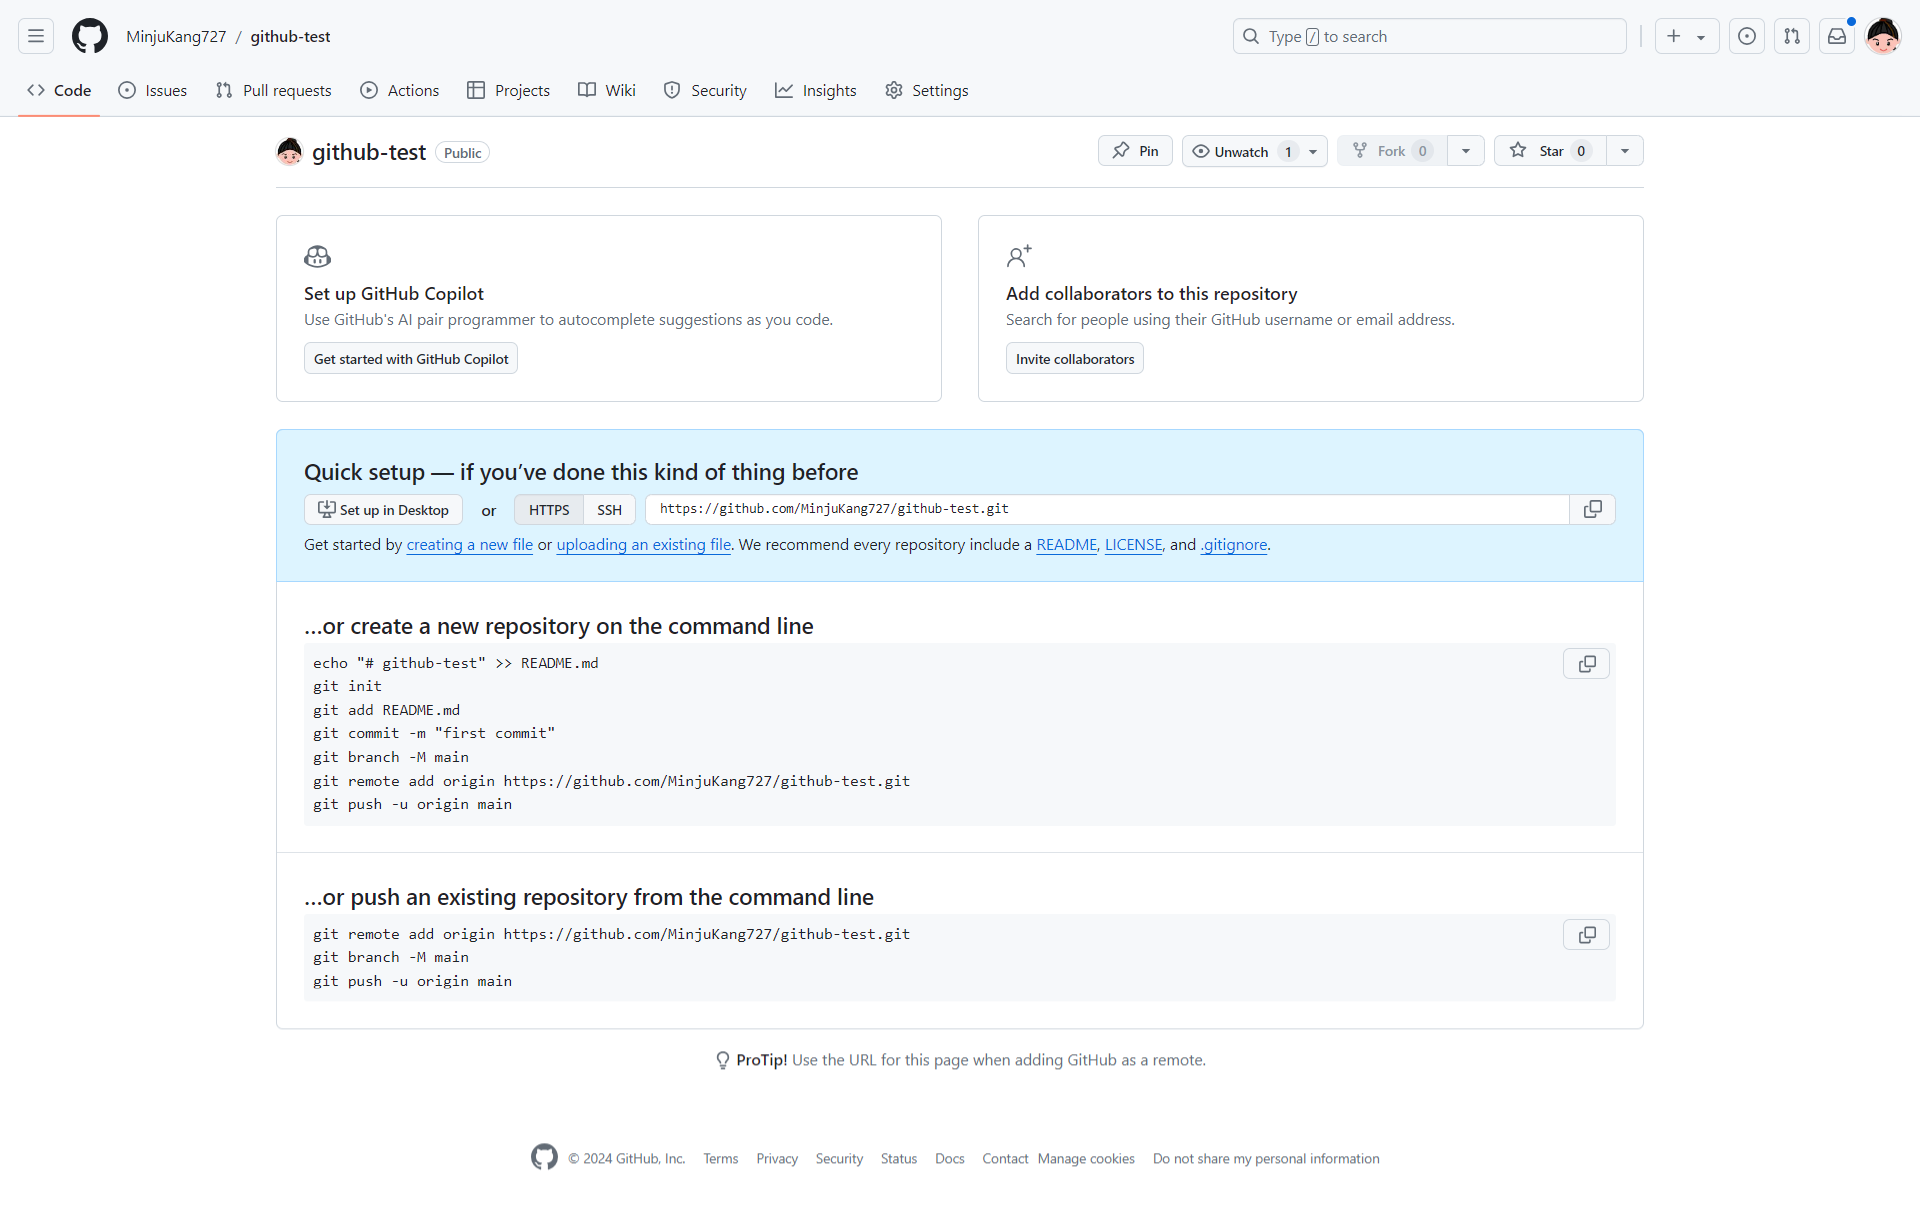Switch to the Actions tab

click(x=400, y=91)
